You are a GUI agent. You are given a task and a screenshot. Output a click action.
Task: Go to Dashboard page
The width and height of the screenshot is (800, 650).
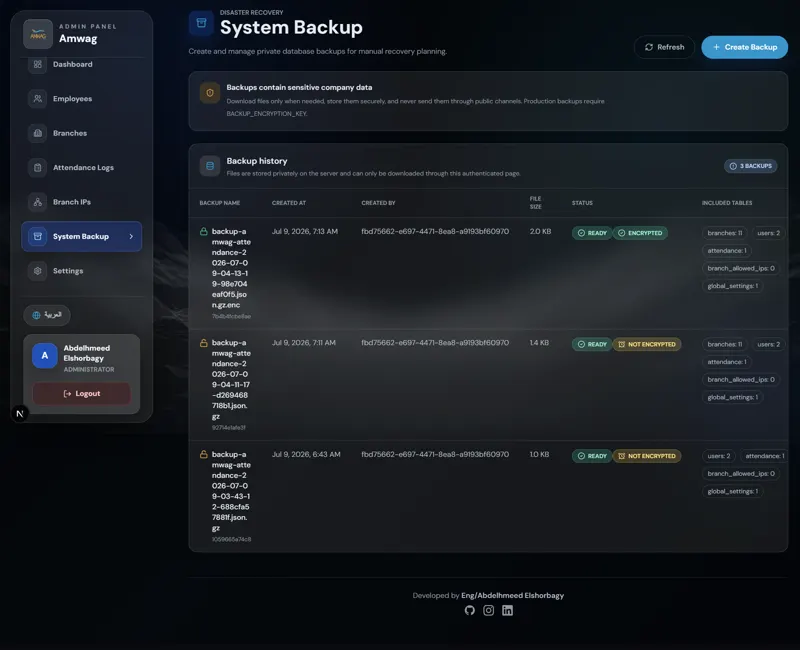click(82, 64)
